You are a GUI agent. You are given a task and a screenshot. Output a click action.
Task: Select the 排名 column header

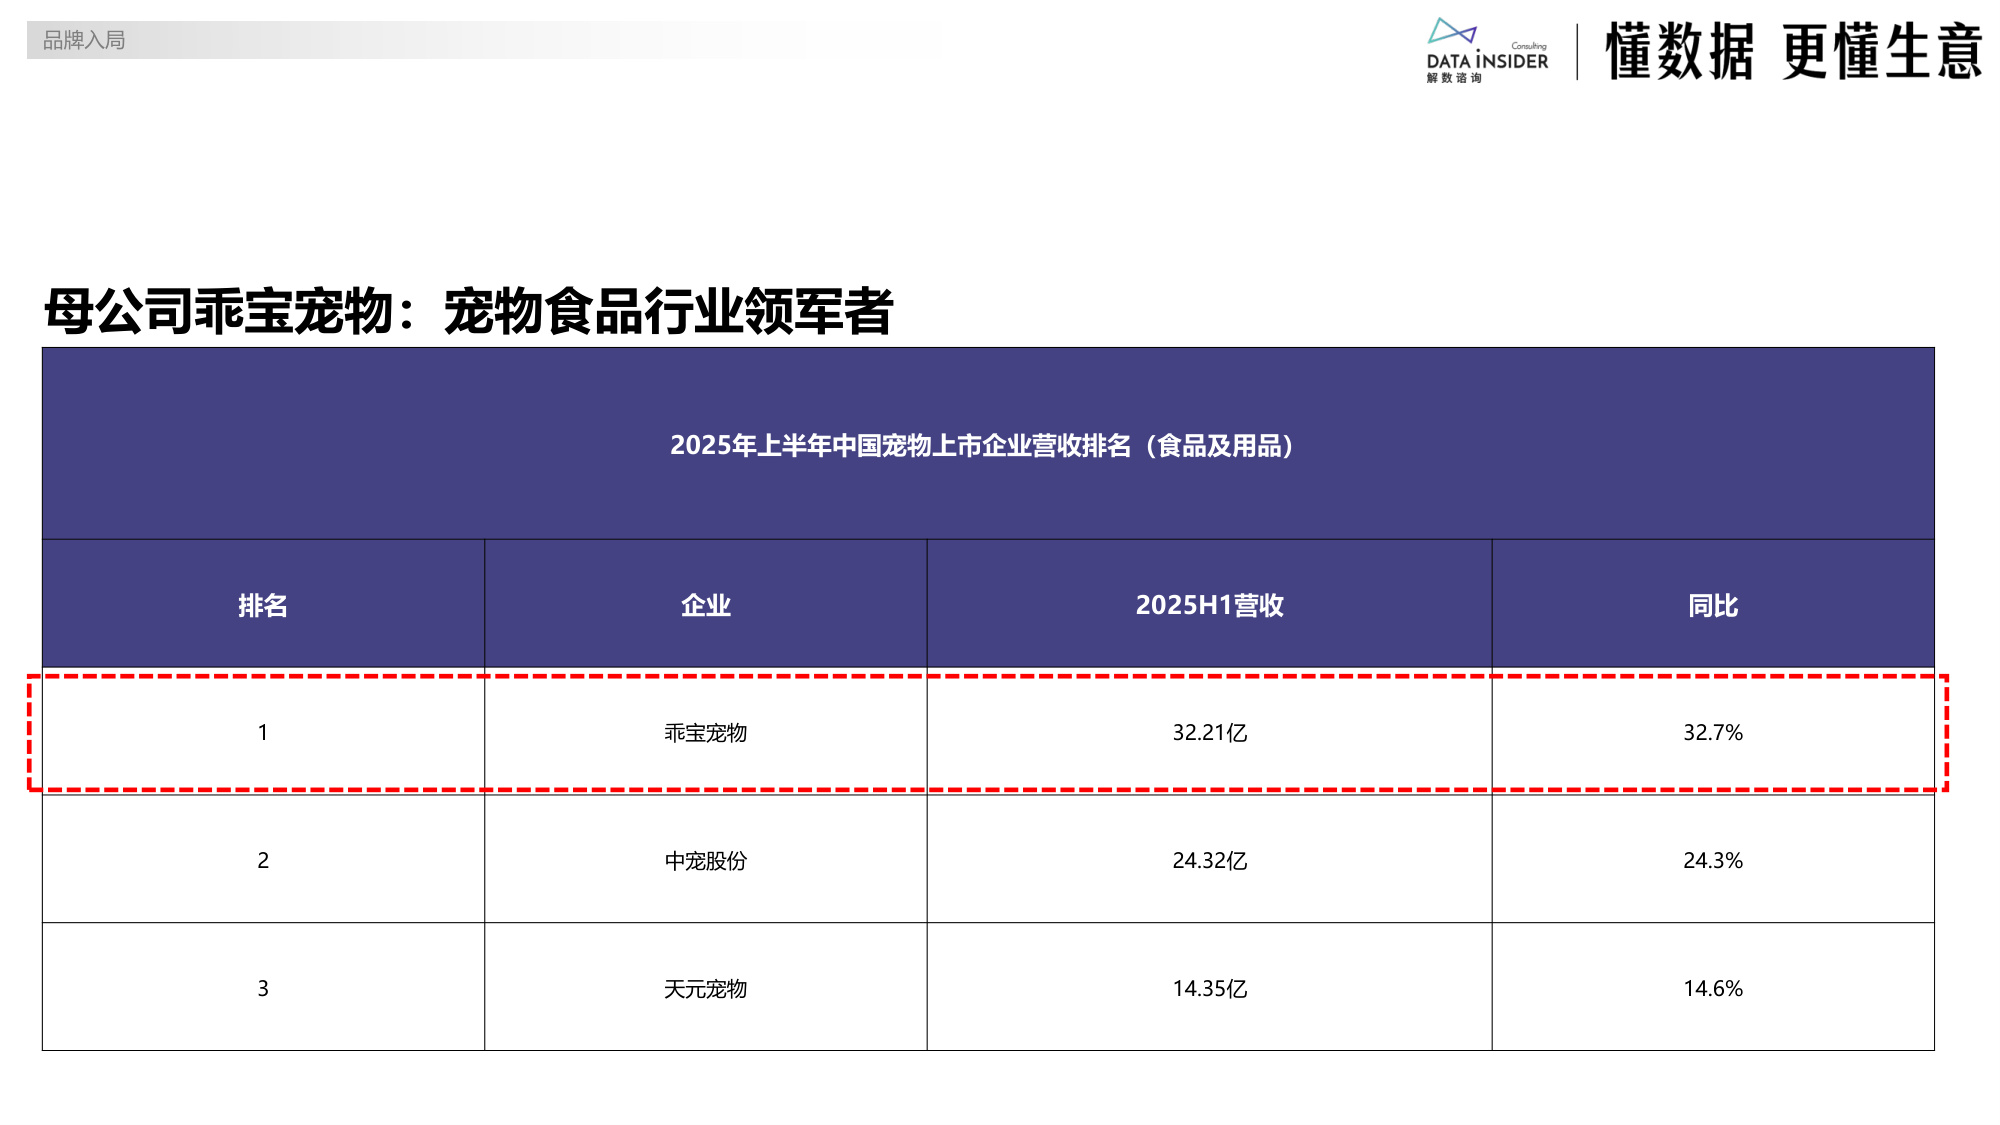tap(262, 603)
